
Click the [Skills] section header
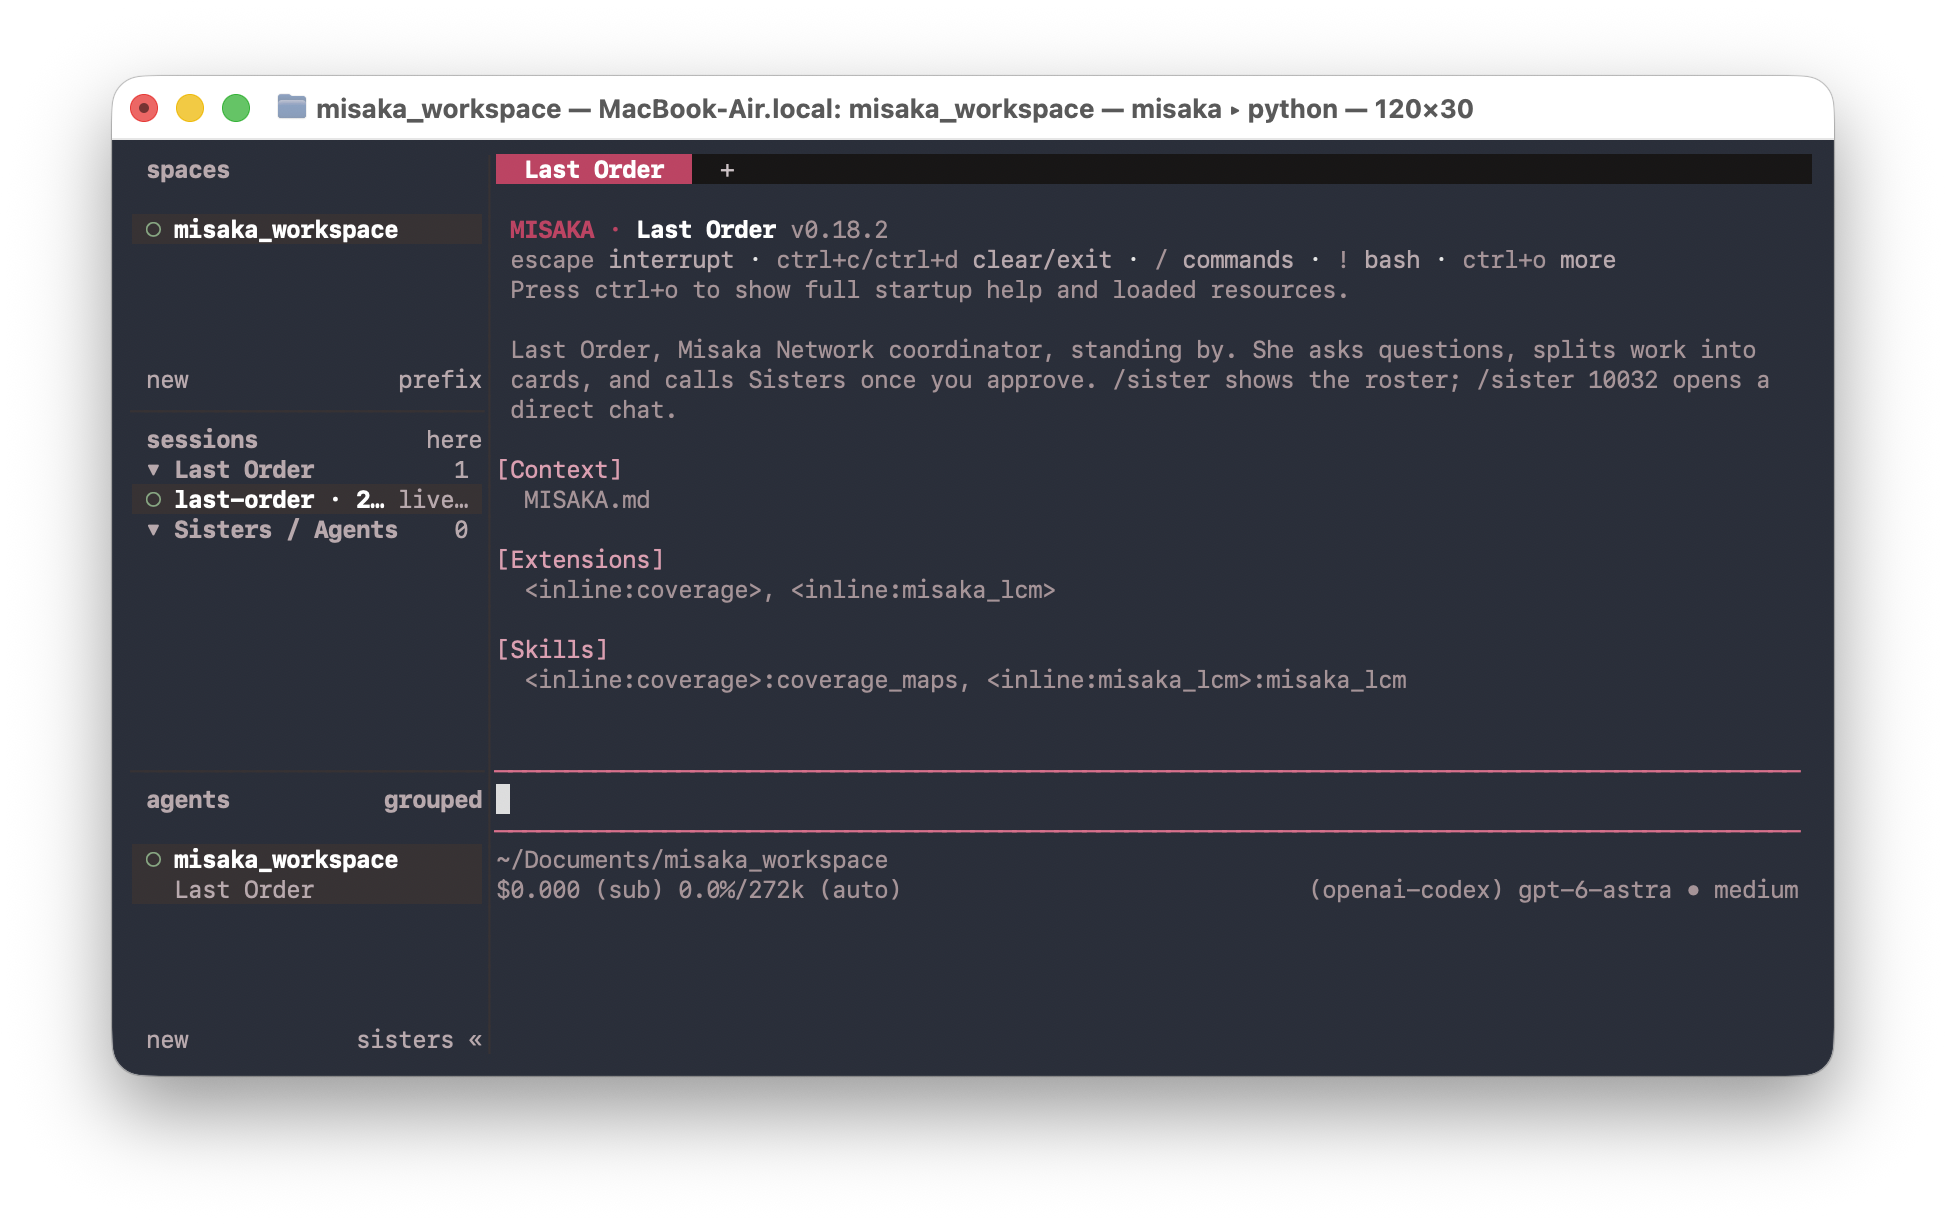click(552, 650)
